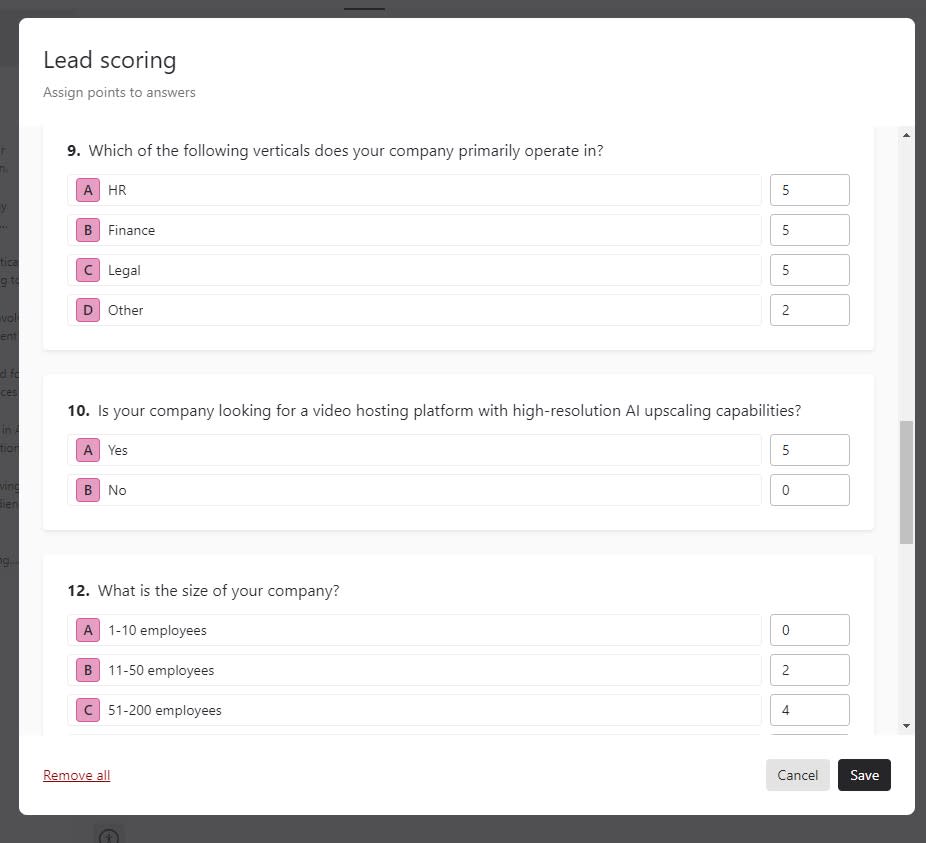Click the Remove all link
Image resolution: width=926 pixels, height=843 pixels.
pyautogui.click(x=76, y=775)
